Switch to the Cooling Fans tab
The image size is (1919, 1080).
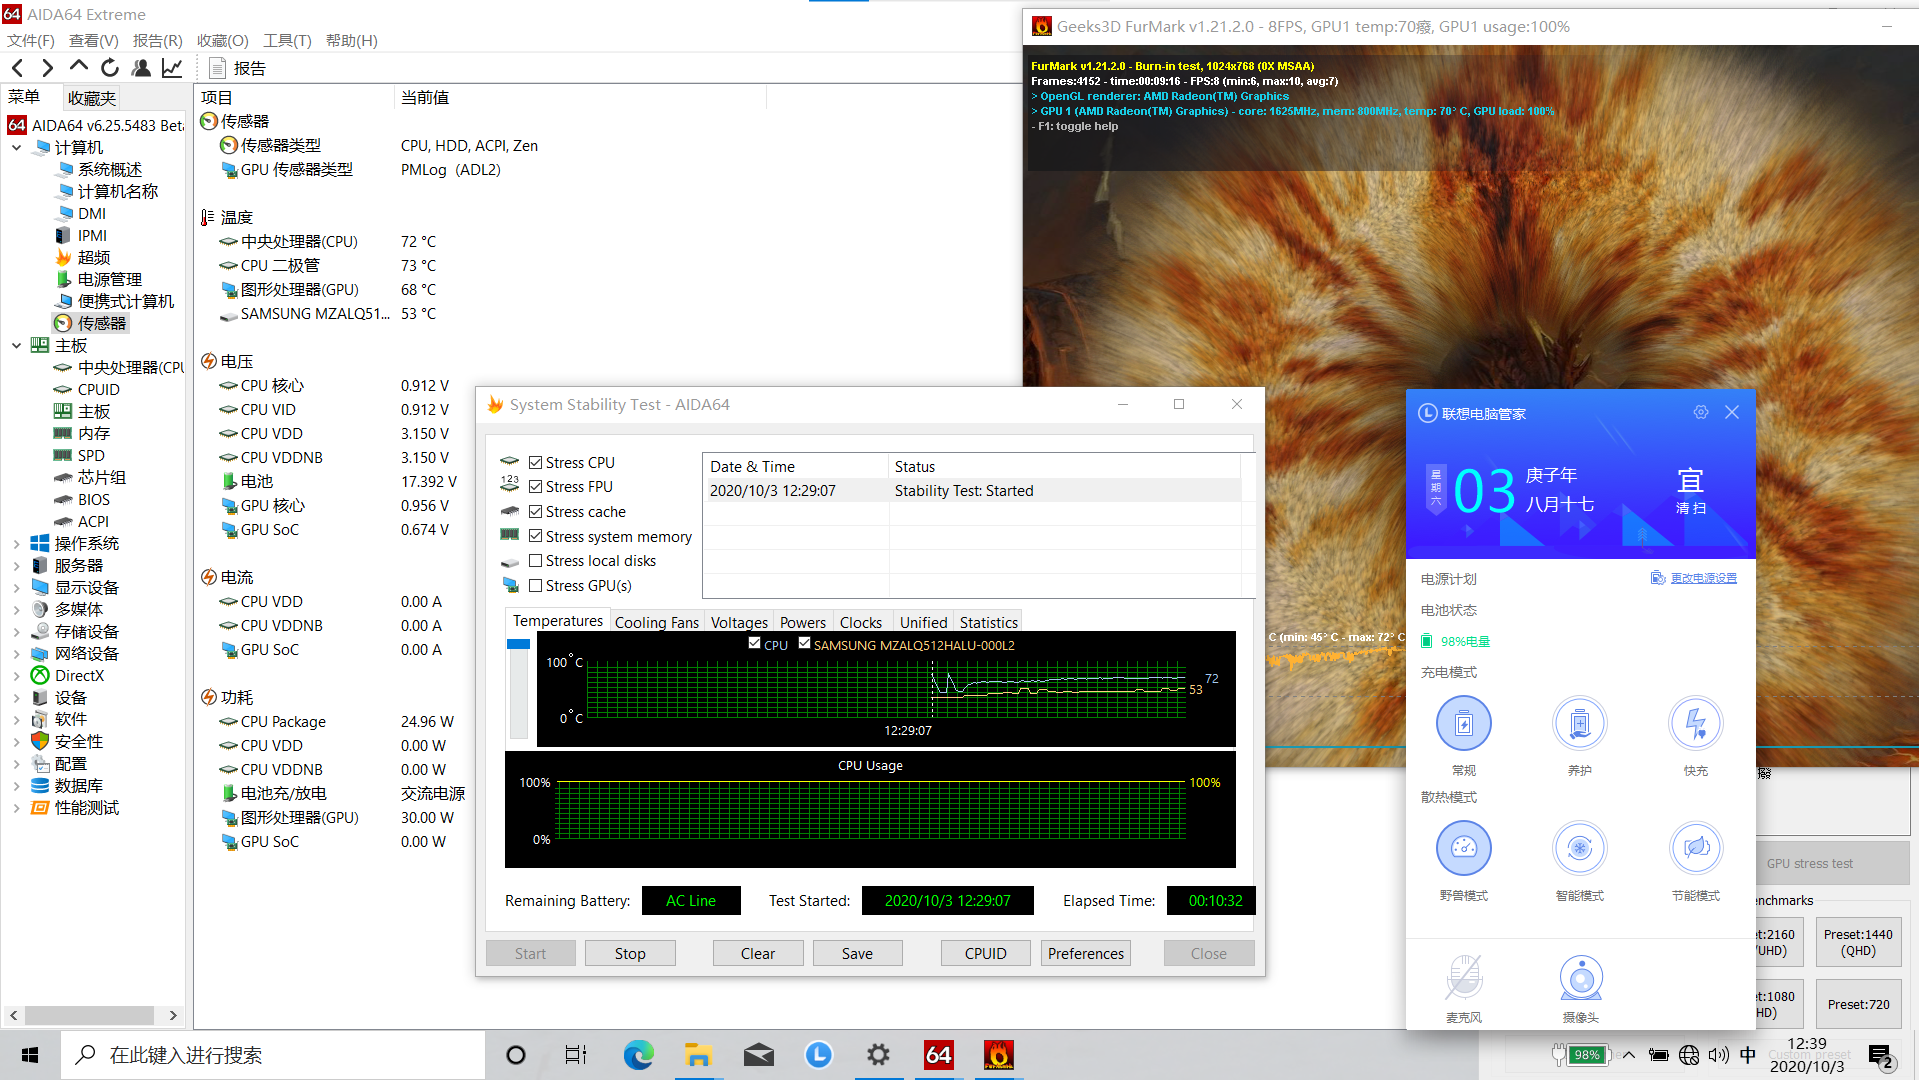[656, 622]
